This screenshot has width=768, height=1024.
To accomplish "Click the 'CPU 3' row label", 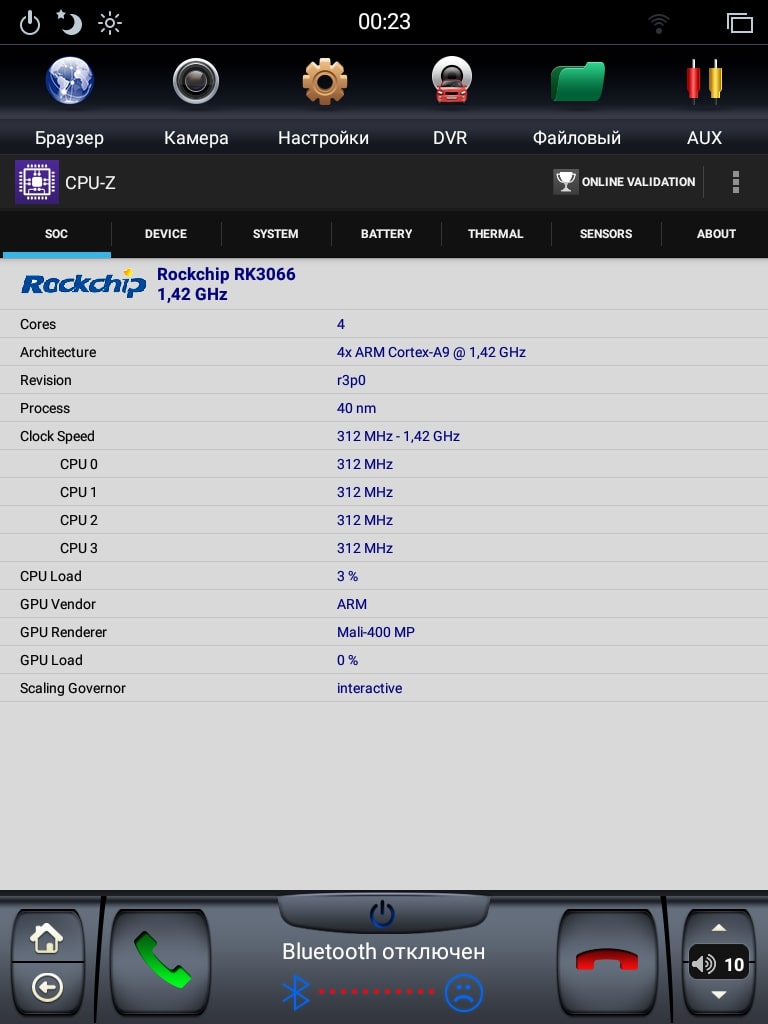I will (x=78, y=549).
